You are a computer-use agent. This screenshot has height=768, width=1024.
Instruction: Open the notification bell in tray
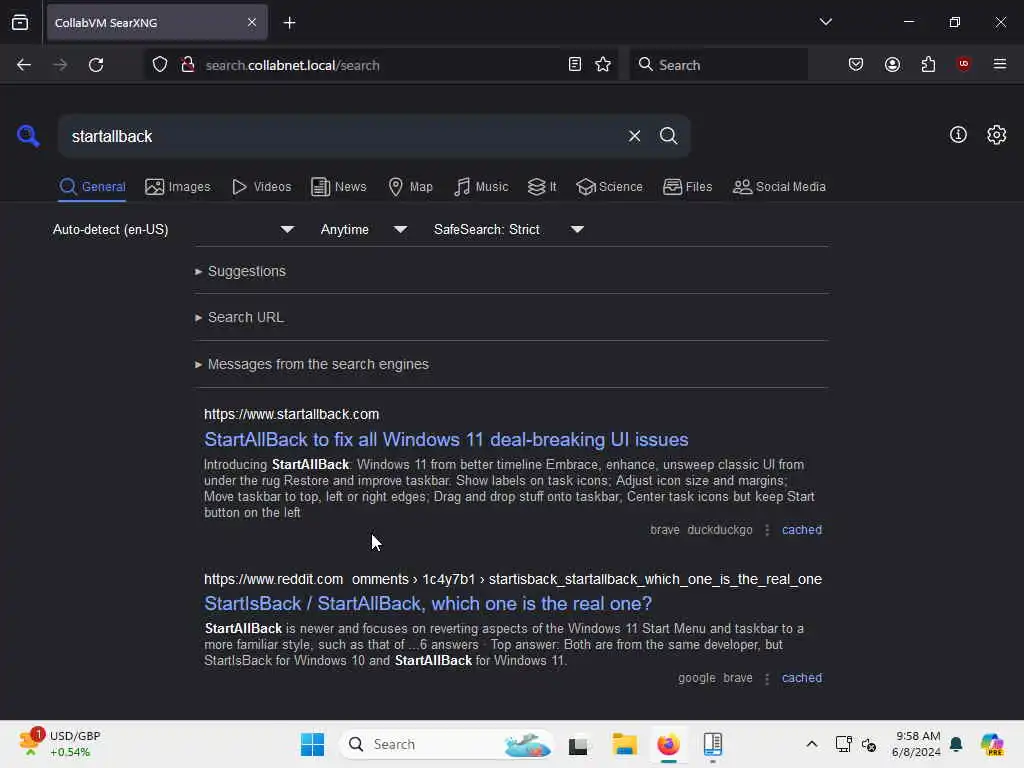click(956, 744)
